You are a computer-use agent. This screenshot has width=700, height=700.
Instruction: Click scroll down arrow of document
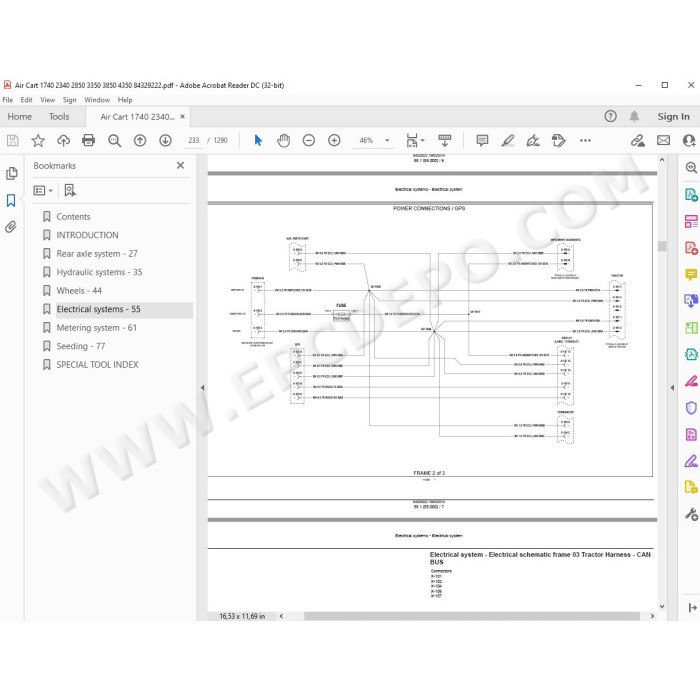(662, 606)
